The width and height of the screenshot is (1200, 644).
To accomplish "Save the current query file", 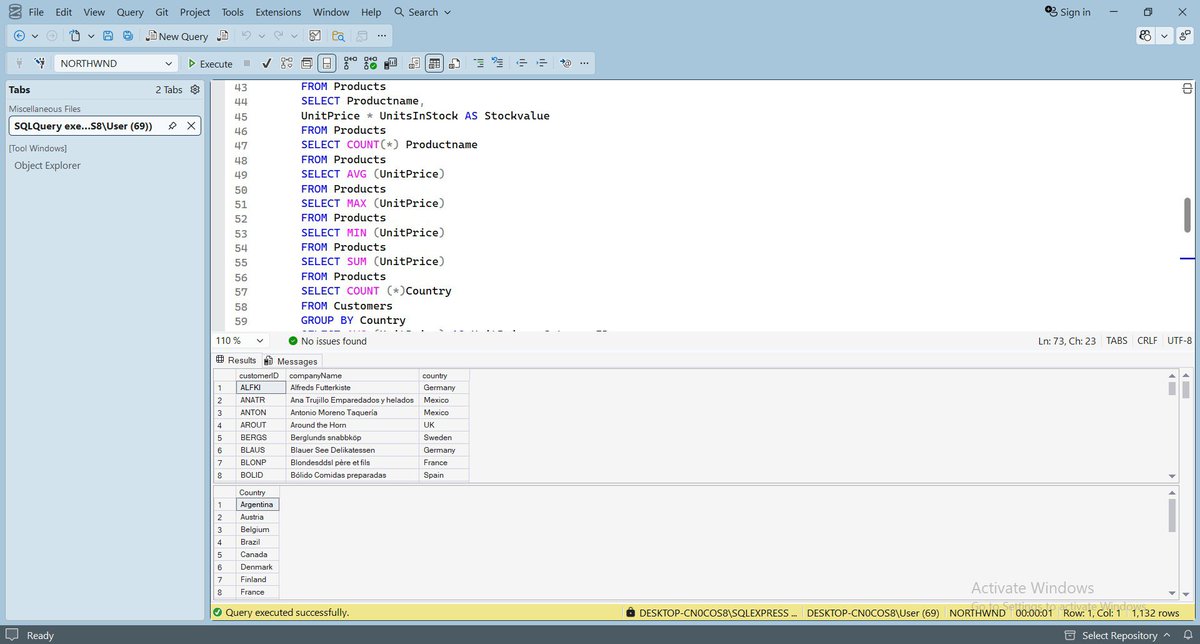I will (x=108, y=36).
